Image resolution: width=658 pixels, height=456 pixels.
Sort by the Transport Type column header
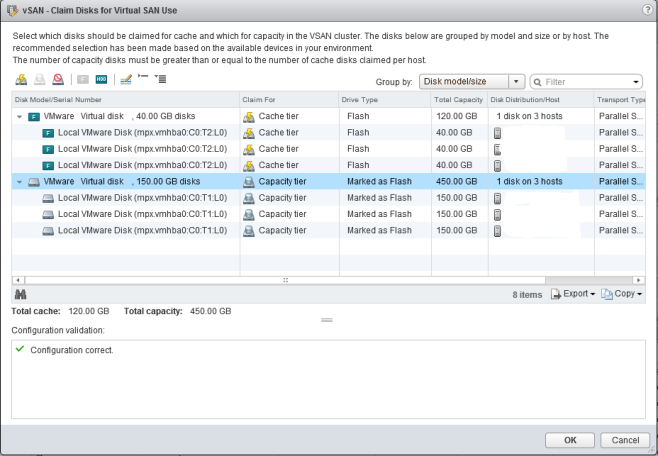click(x=620, y=100)
